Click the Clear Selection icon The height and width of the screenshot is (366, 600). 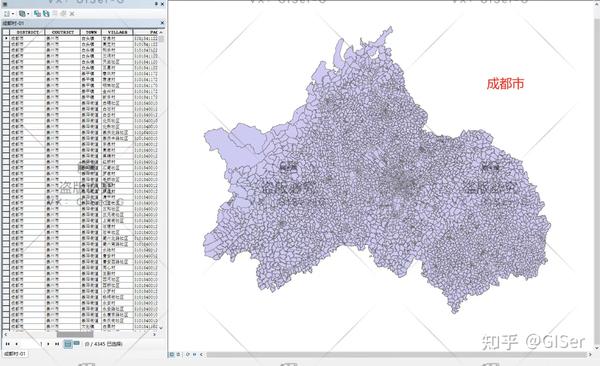(55, 14)
